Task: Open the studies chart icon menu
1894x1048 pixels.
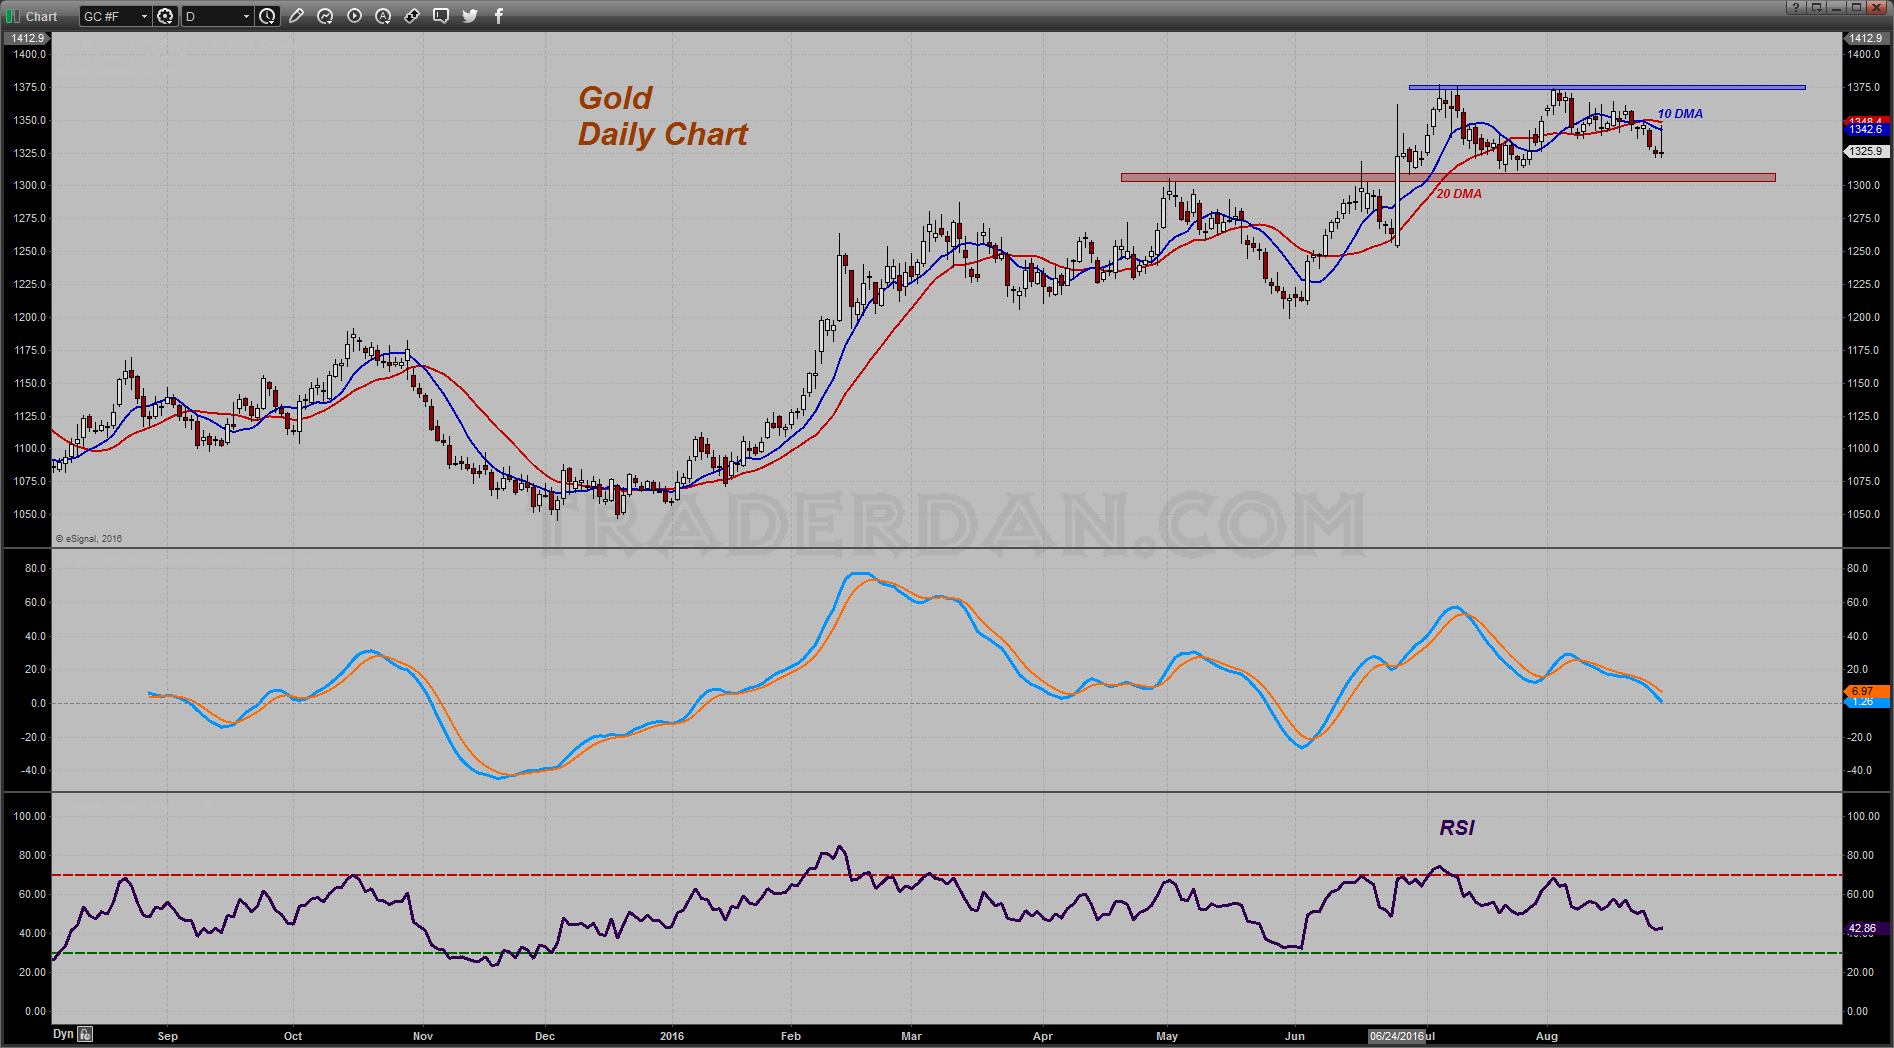Action: [x=325, y=16]
